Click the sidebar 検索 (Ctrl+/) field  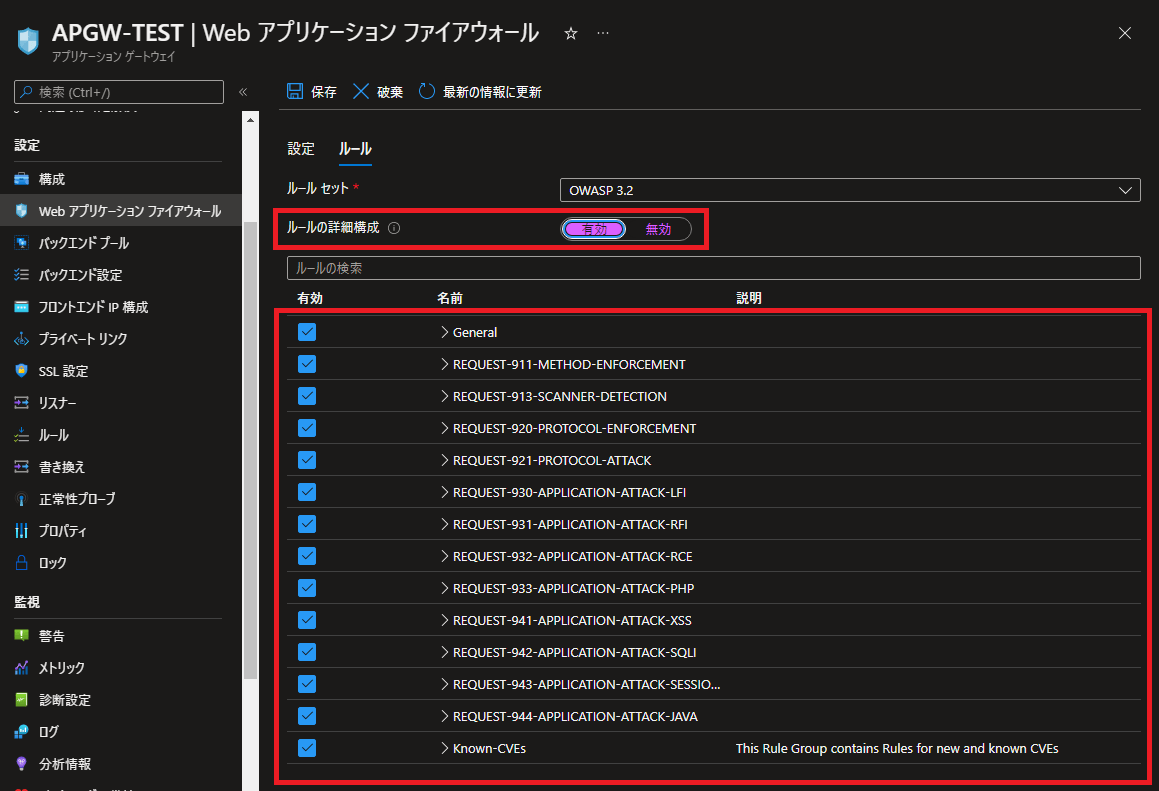tap(118, 92)
